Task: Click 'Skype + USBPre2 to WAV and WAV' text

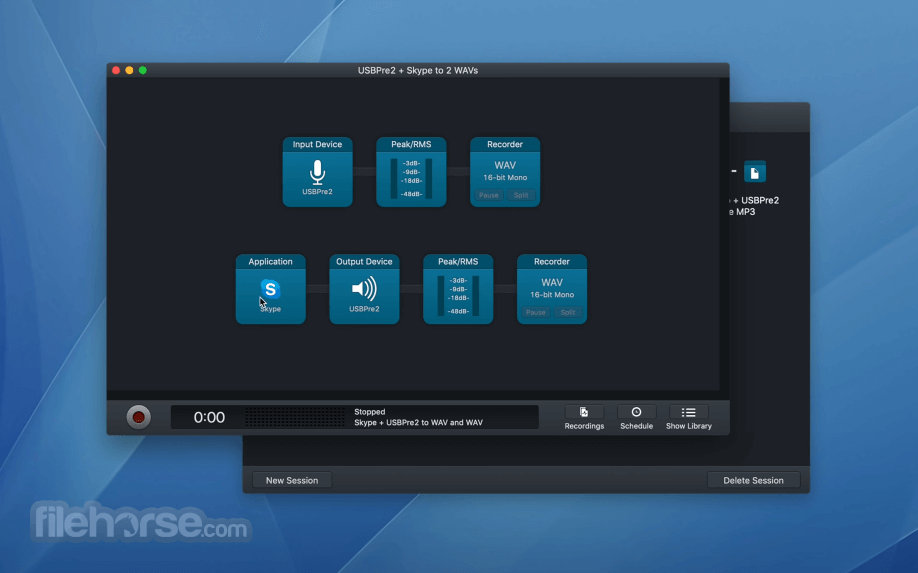Action: pos(418,423)
